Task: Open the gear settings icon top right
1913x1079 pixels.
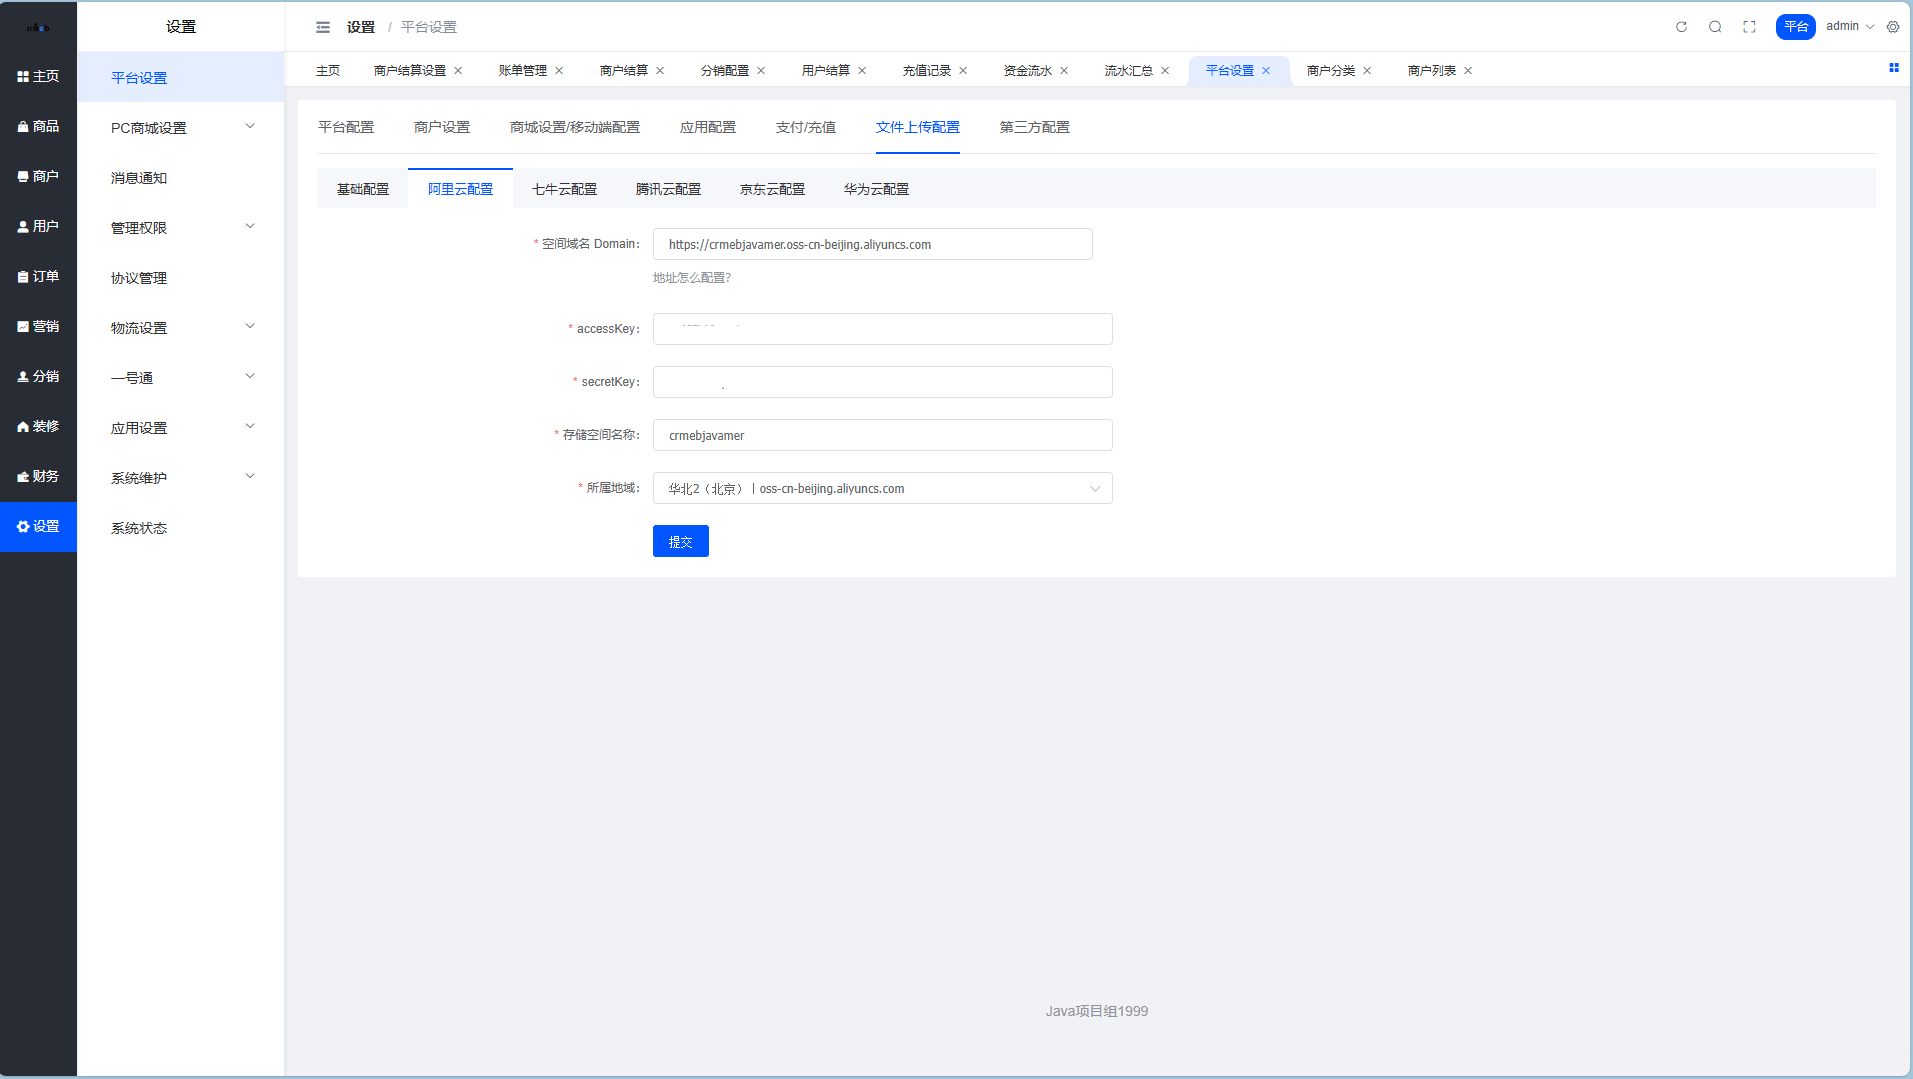Action: [x=1893, y=27]
